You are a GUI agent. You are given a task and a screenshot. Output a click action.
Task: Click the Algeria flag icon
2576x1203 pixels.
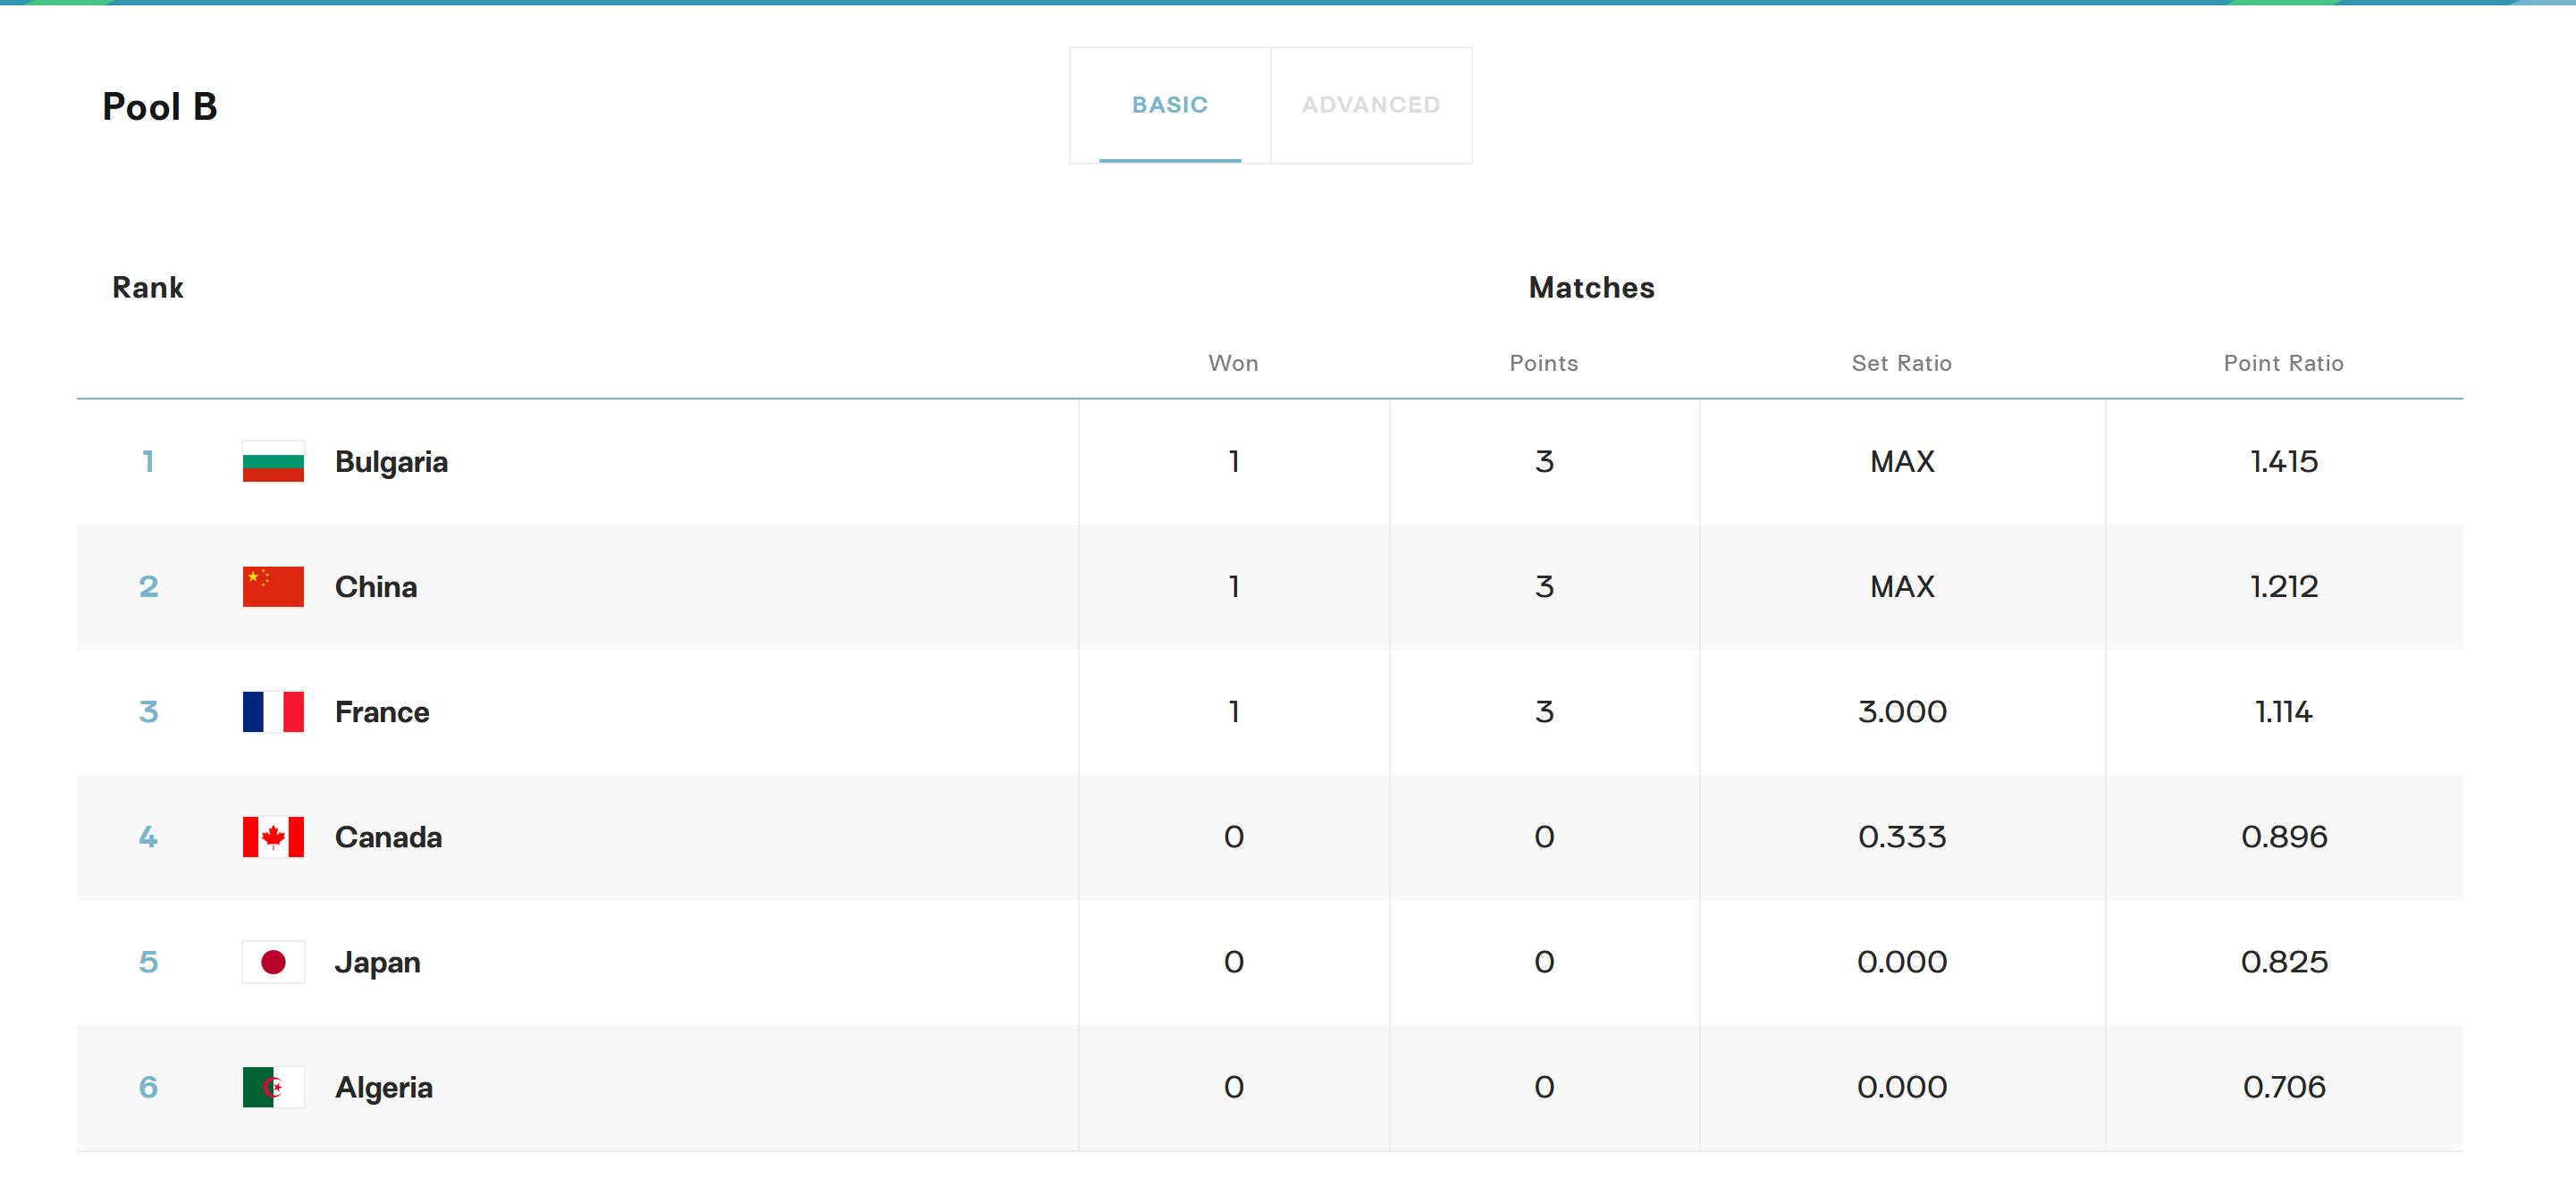pos(273,1087)
